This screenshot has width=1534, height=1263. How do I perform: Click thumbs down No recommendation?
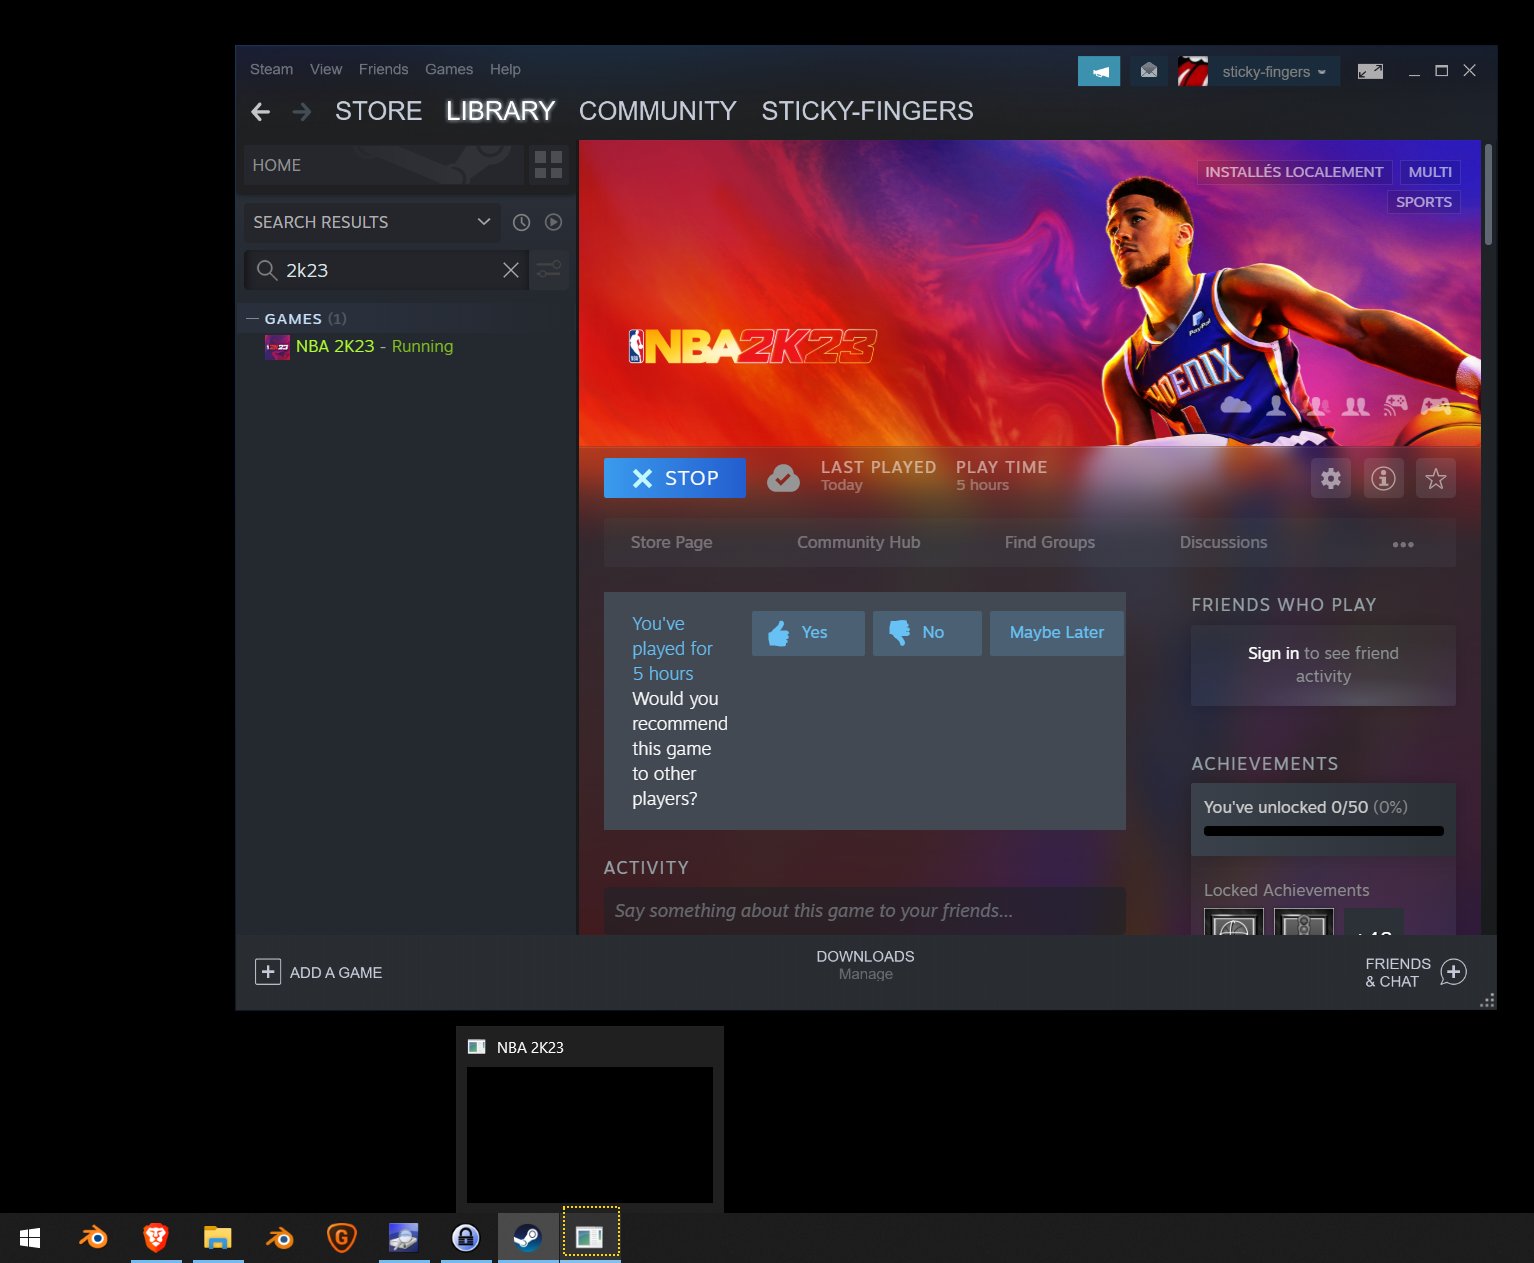click(x=927, y=633)
